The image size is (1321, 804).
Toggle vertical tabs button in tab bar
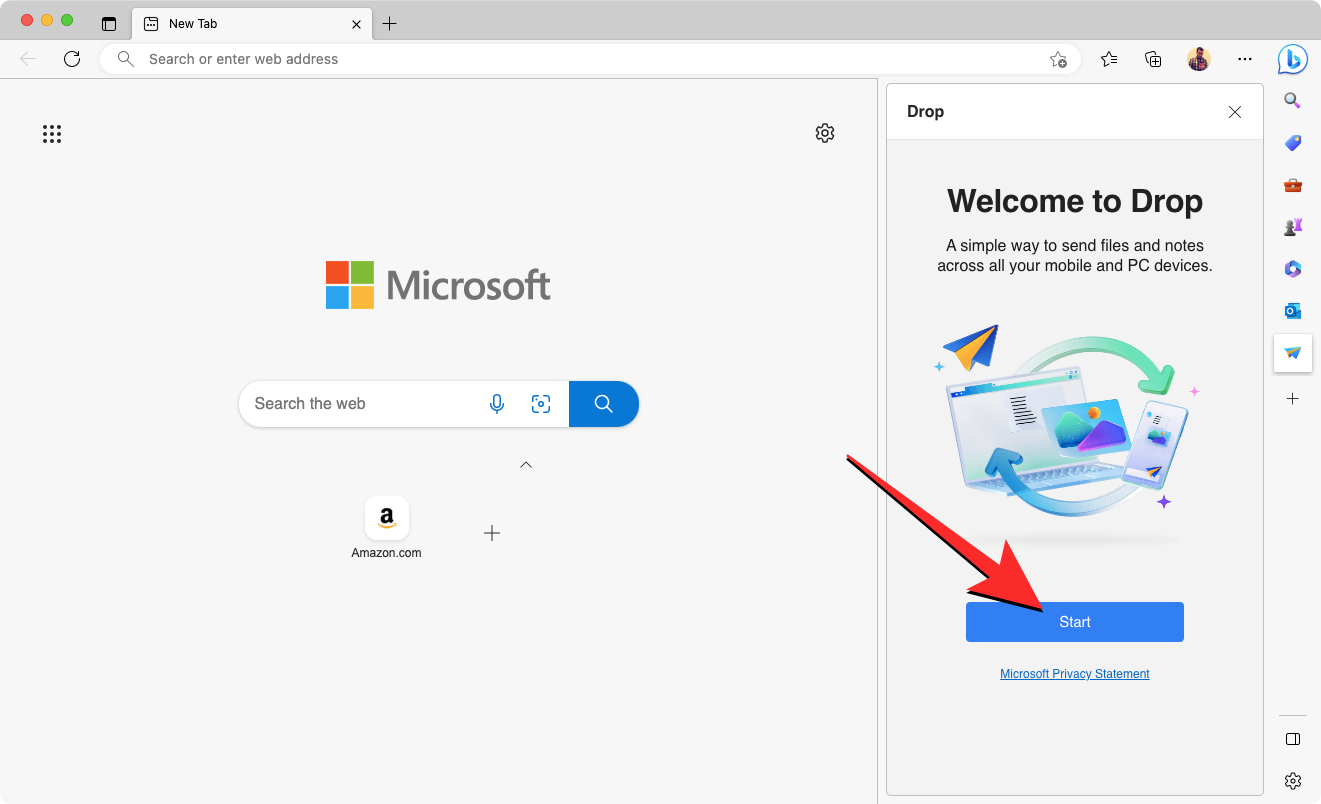109,24
